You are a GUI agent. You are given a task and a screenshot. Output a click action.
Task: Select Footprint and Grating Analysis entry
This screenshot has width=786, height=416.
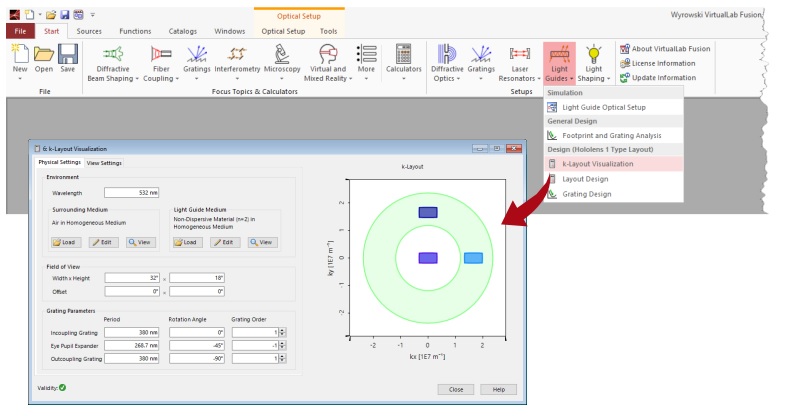(614, 135)
